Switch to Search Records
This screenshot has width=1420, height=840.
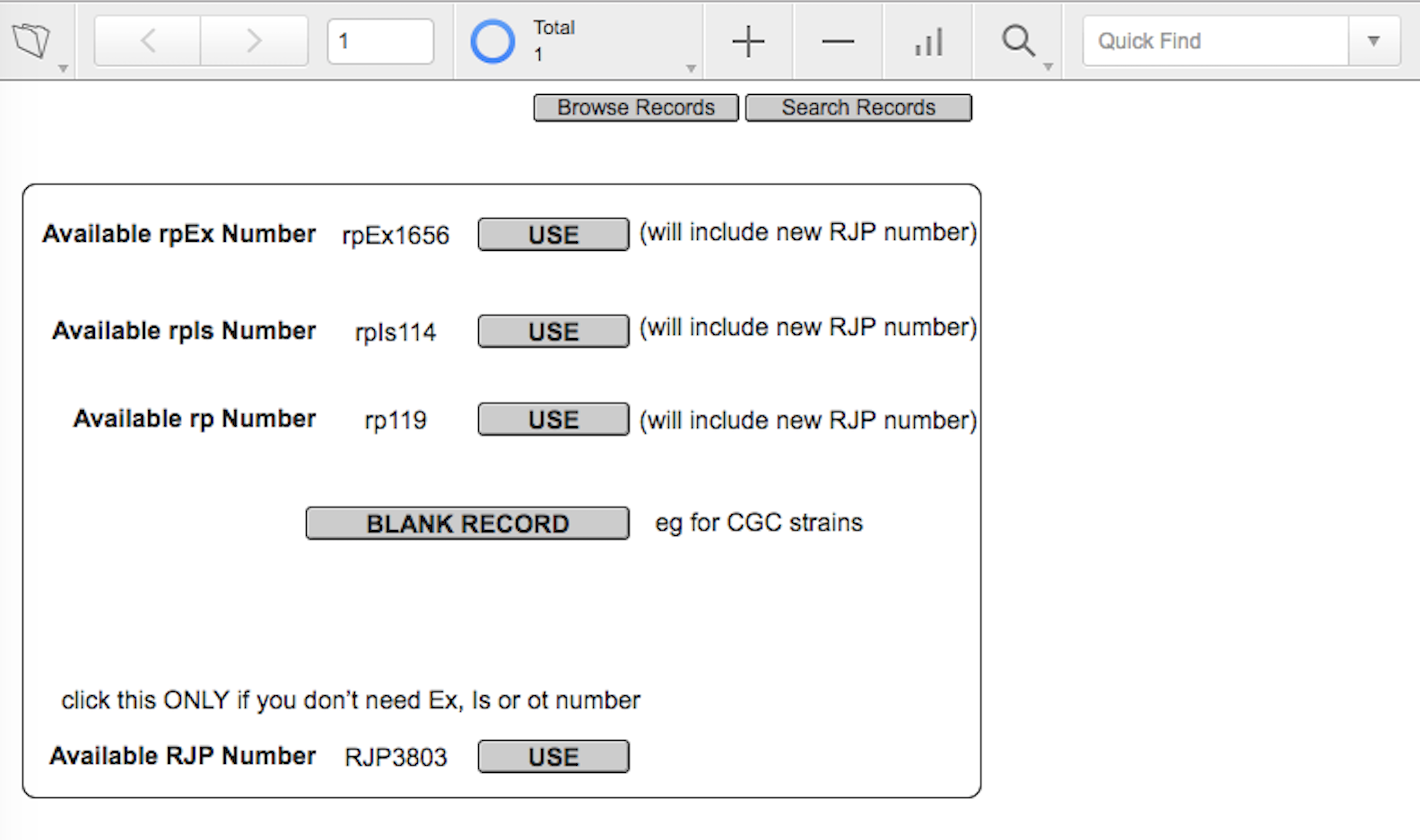pos(858,108)
